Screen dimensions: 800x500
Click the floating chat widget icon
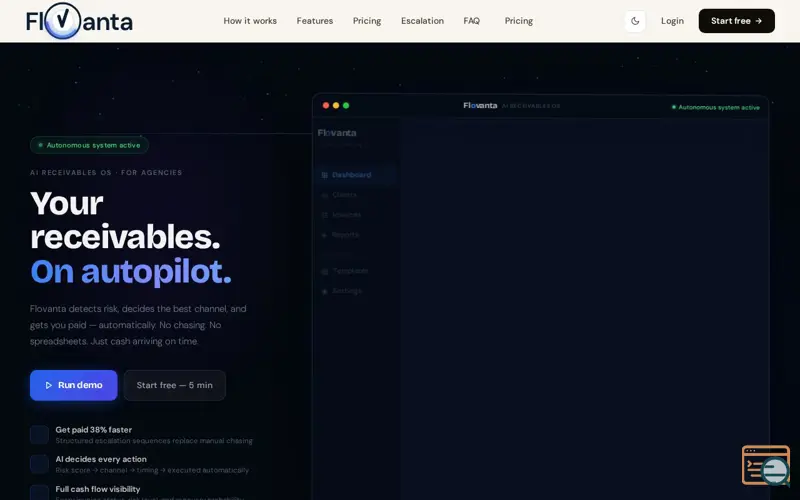point(766,465)
